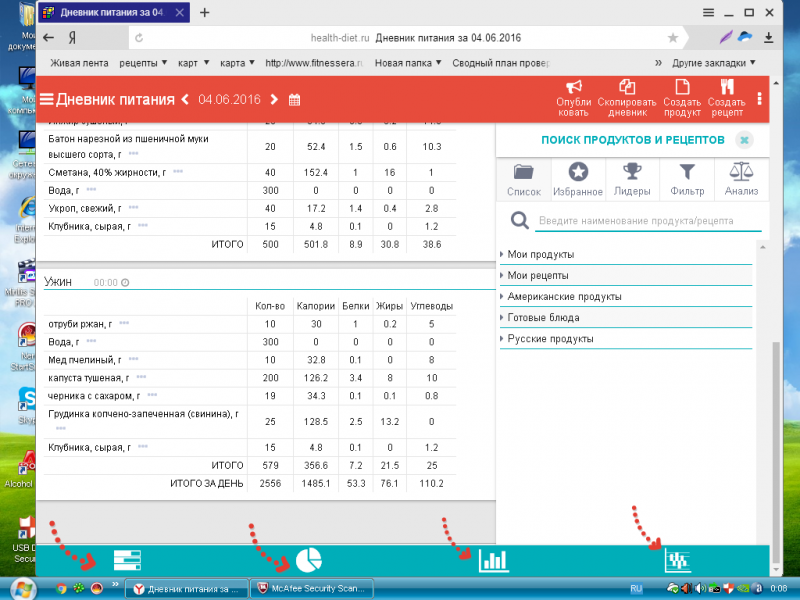Go to next day with right arrow
Screen dimensions: 800x600
[x=270, y=99]
